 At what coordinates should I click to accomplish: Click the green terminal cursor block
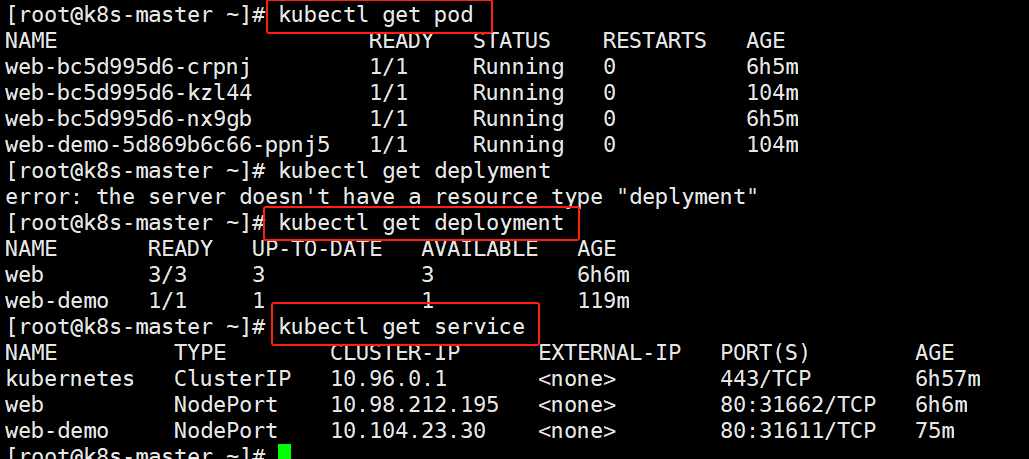pyautogui.click(x=284, y=452)
